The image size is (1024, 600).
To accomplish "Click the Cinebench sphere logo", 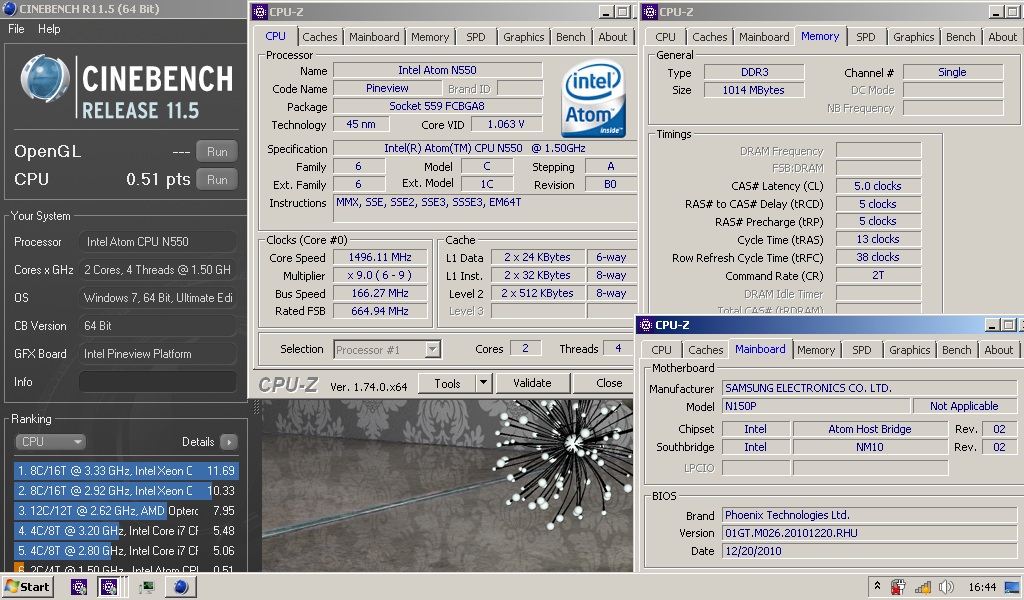I will click(44, 80).
